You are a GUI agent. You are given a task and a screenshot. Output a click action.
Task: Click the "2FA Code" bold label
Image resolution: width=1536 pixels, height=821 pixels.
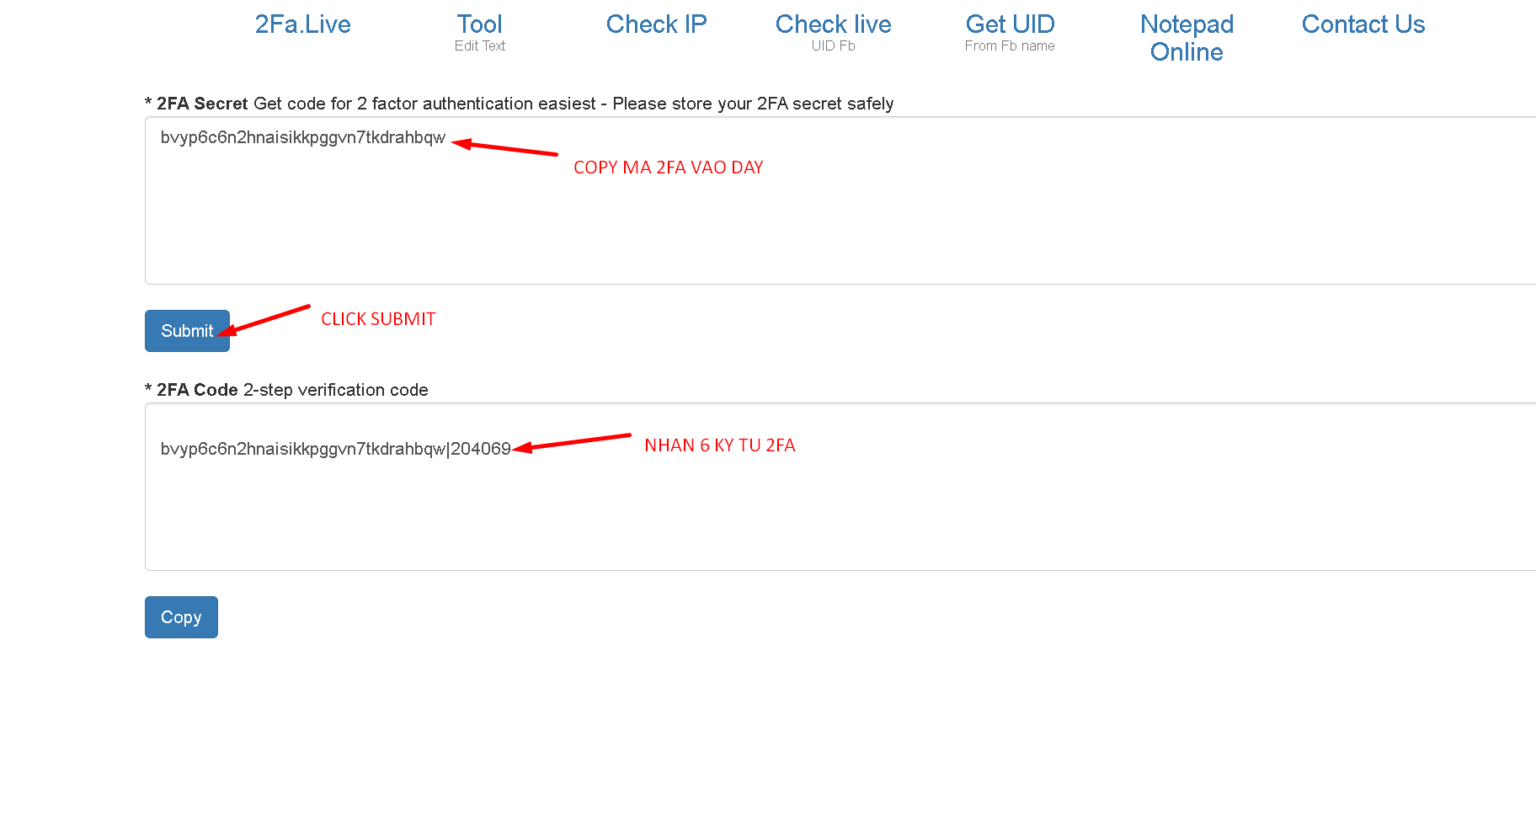(197, 390)
